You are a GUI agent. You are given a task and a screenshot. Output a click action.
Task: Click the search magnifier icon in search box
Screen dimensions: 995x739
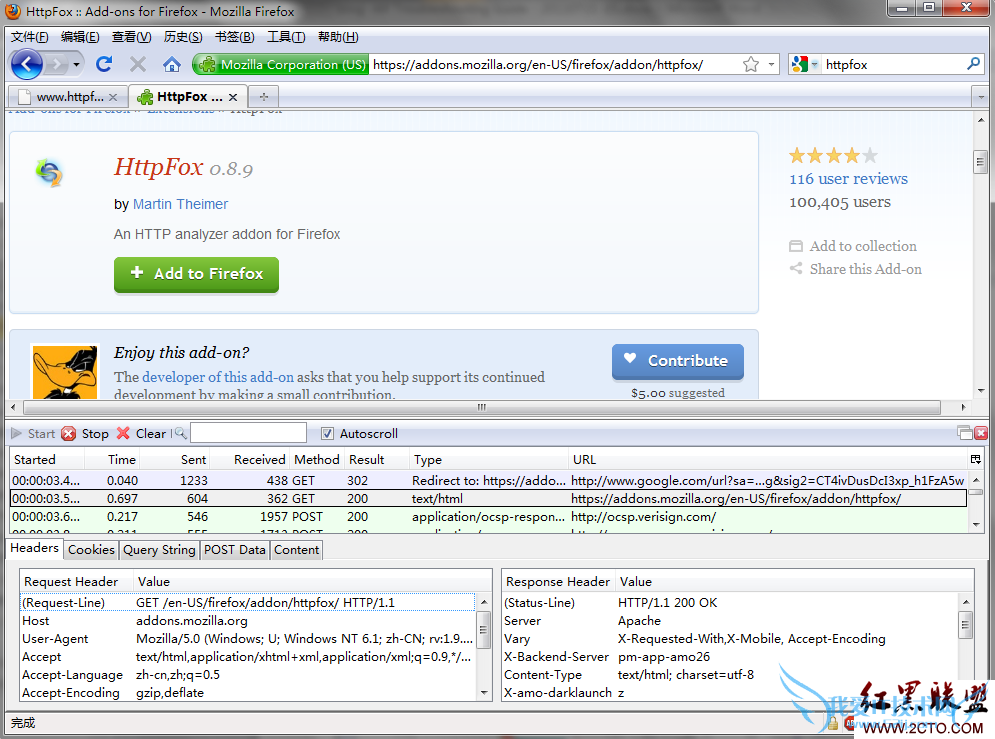pyautogui.click(x=973, y=64)
